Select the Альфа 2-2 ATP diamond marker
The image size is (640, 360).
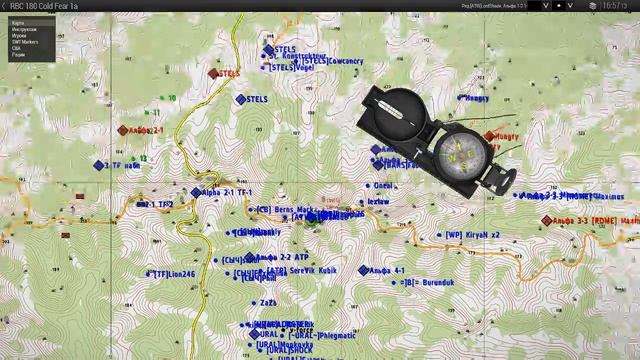pyautogui.click(x=250, y=258)
